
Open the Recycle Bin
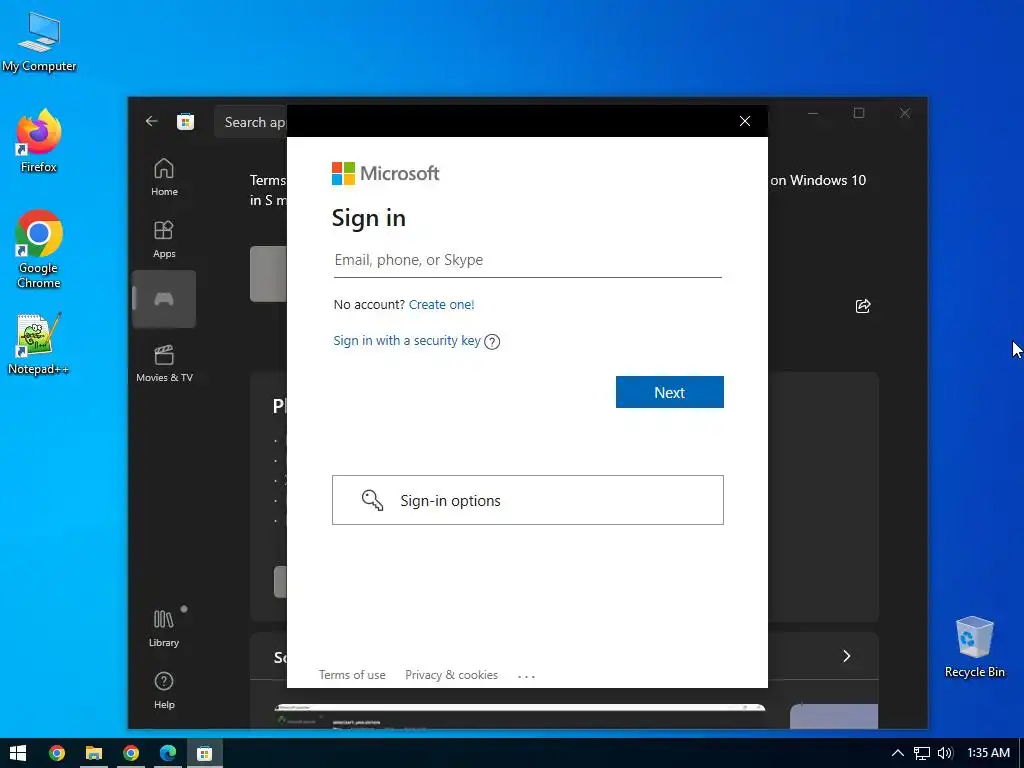[x=974, y=647]
